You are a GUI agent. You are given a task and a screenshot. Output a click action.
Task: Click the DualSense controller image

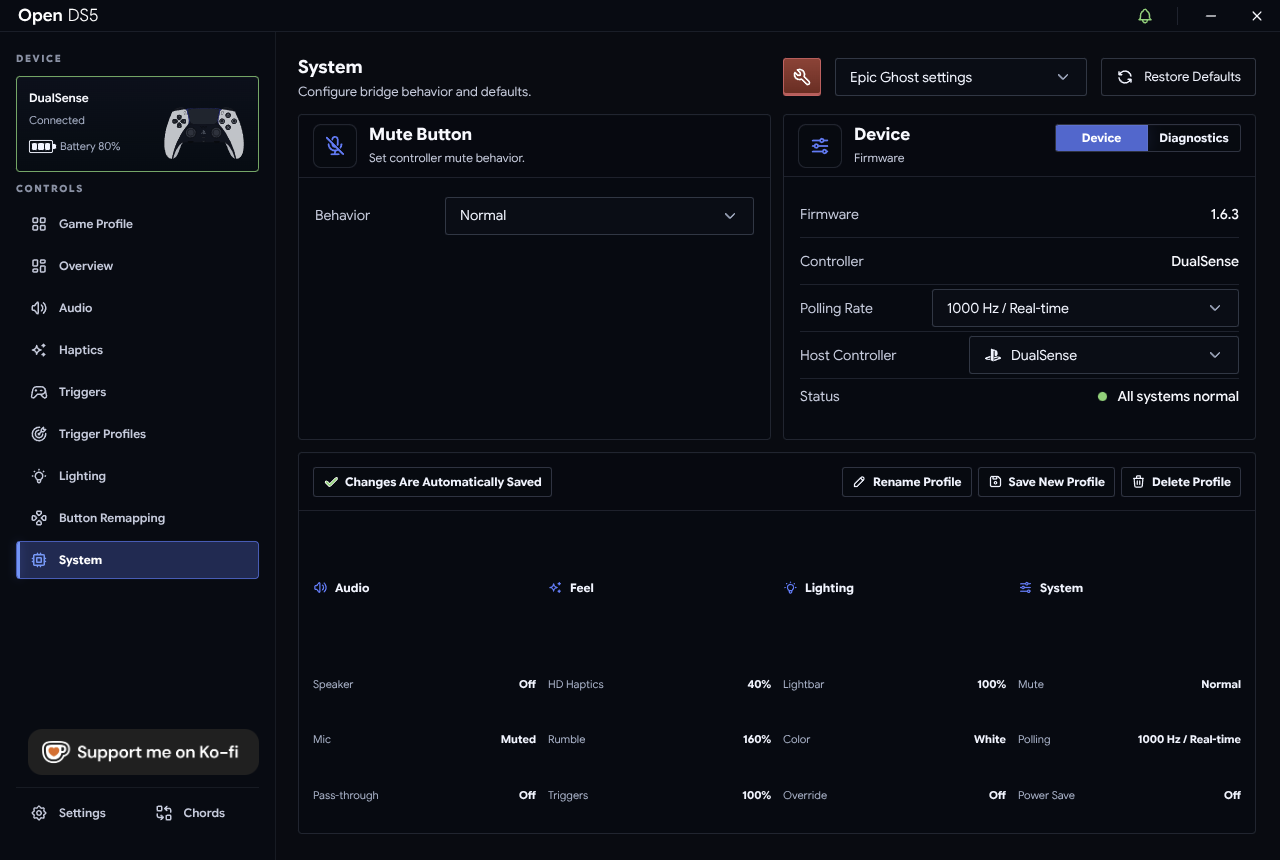click(204, 132)
